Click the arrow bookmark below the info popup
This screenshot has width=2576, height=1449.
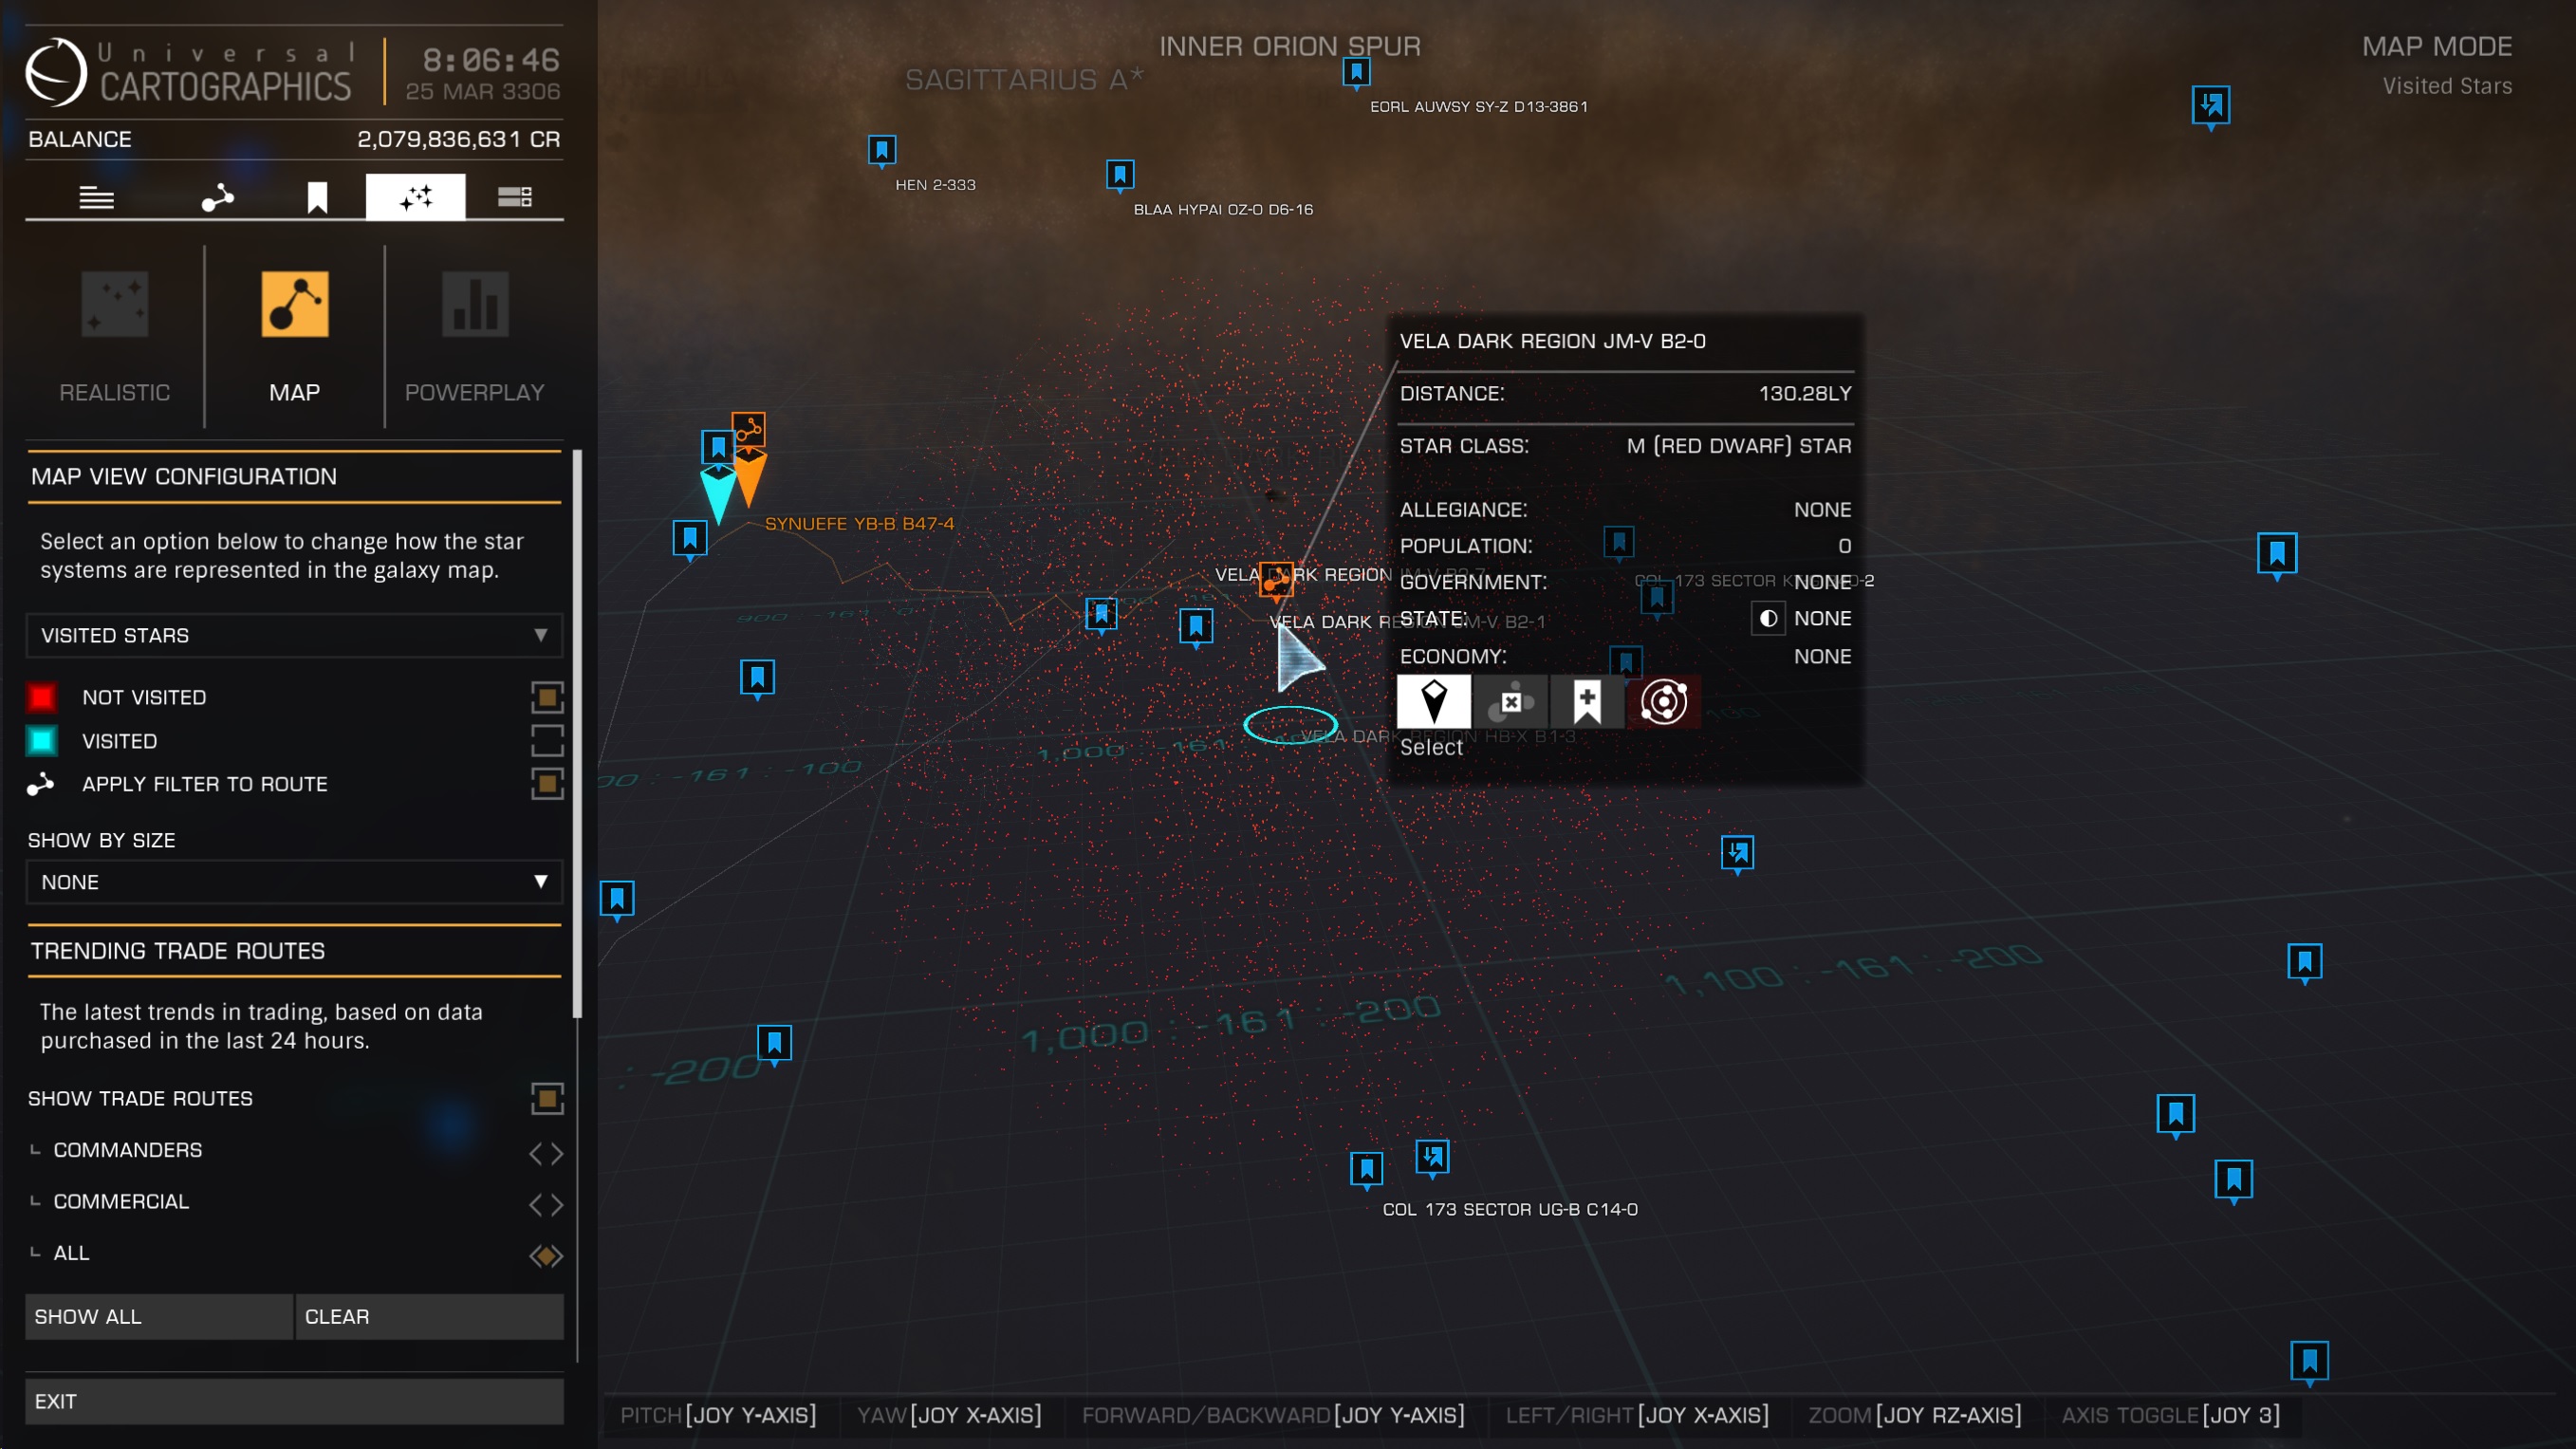click(x=1737, y=853)
